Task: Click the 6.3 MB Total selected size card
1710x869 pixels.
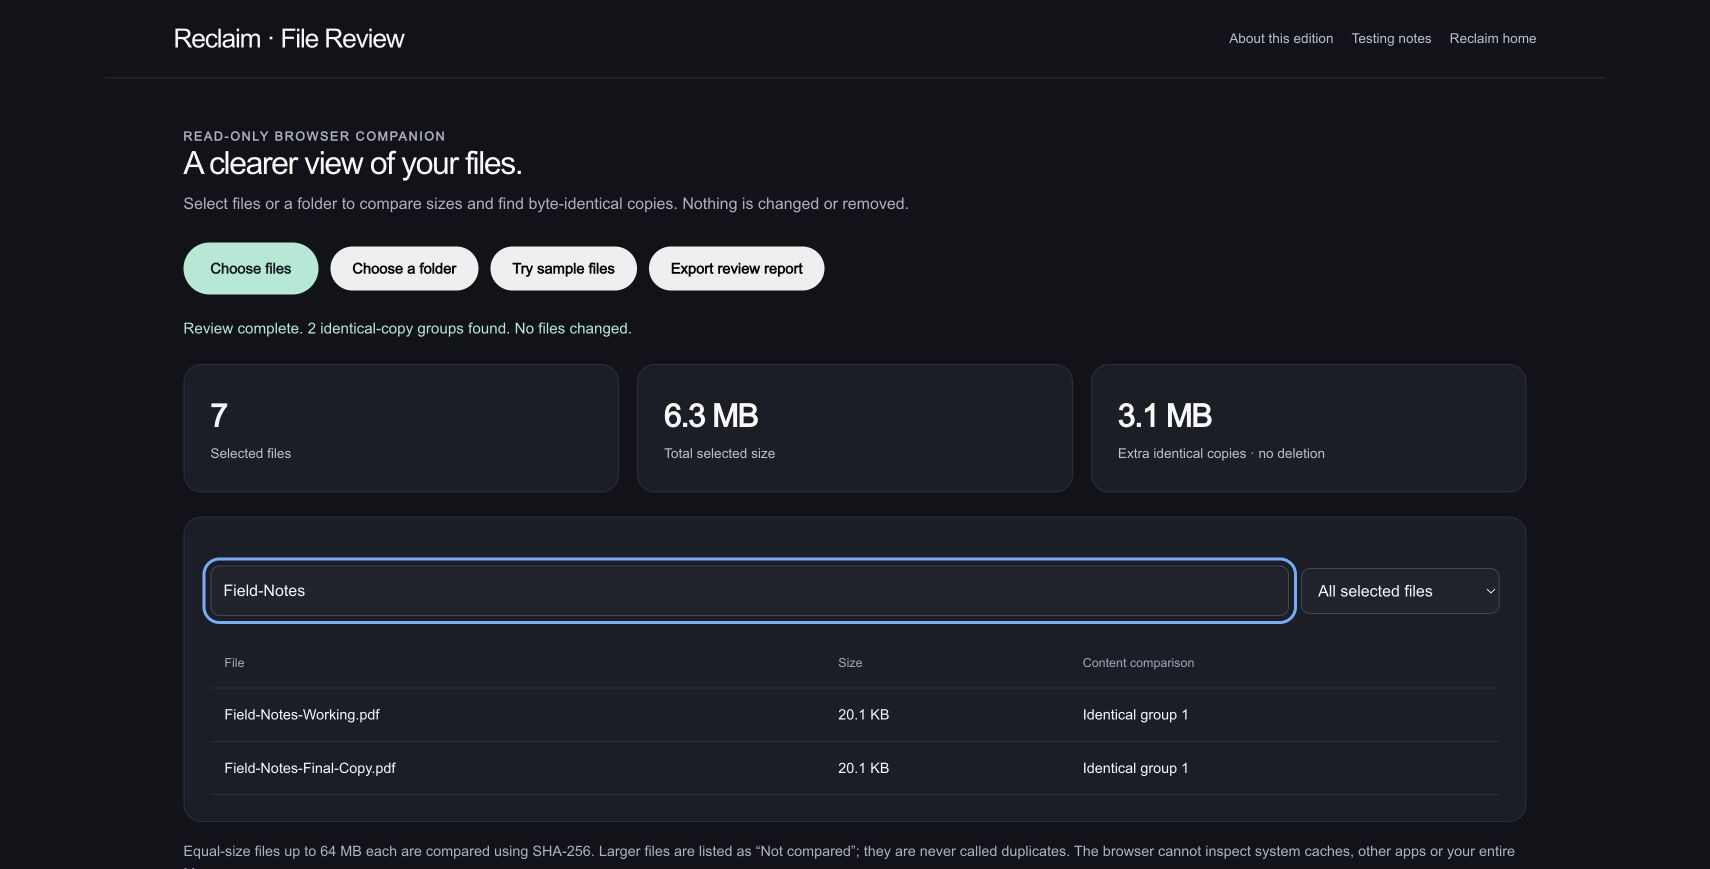Action: [855, 428]
